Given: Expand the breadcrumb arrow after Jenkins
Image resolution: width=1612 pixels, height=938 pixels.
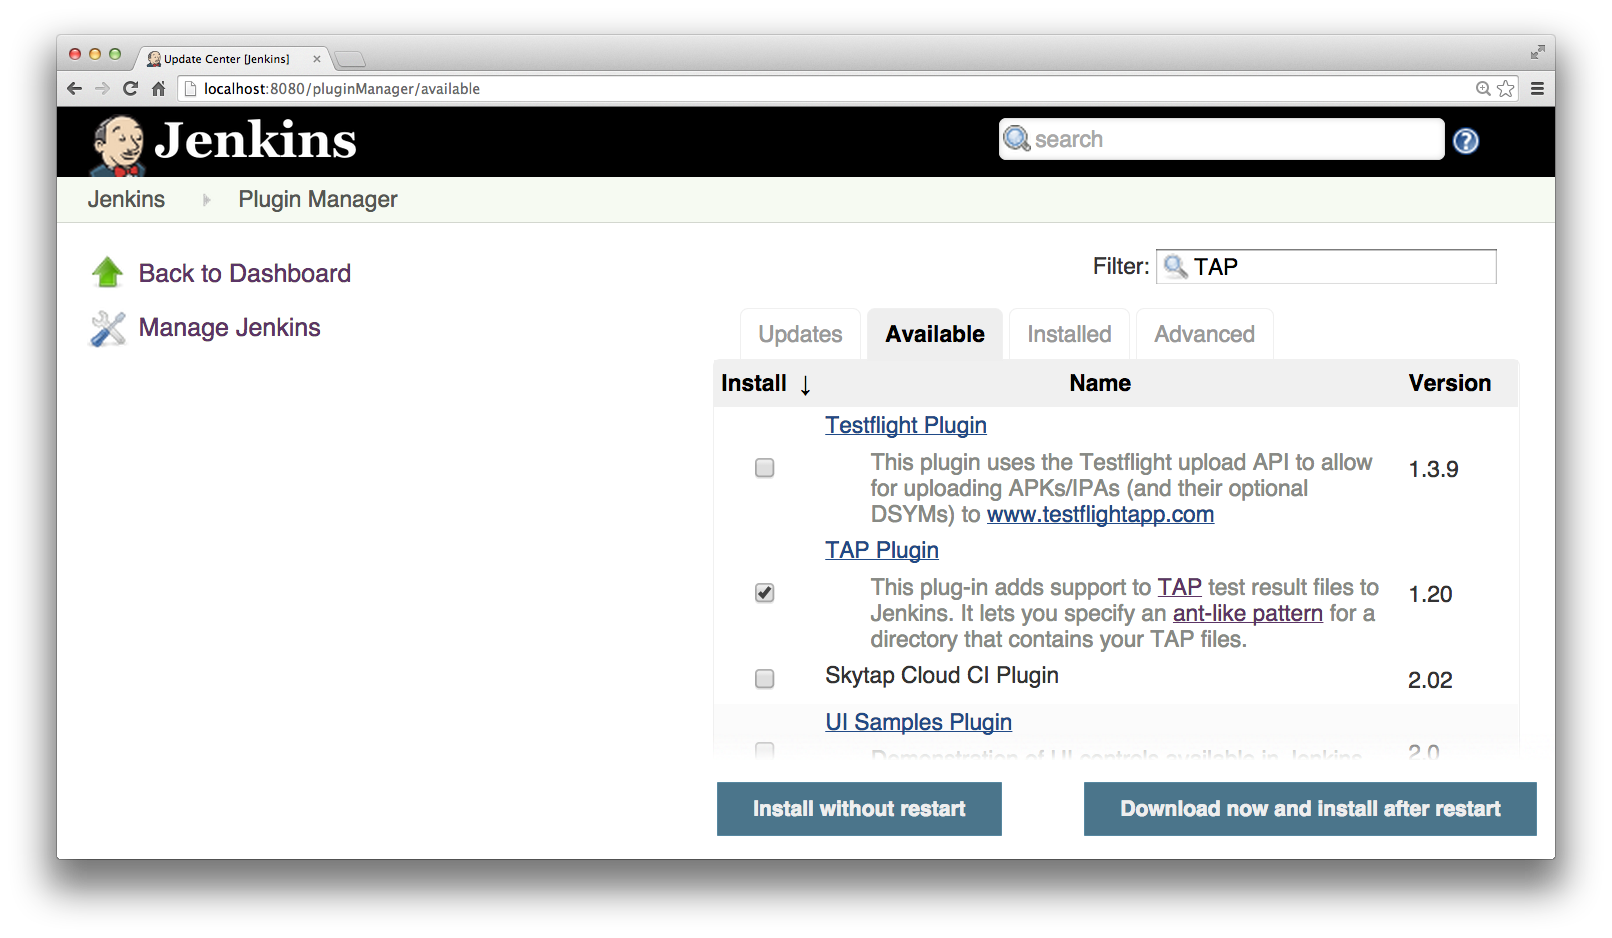Looking at the screenshot, I should (x=206, y=200).
